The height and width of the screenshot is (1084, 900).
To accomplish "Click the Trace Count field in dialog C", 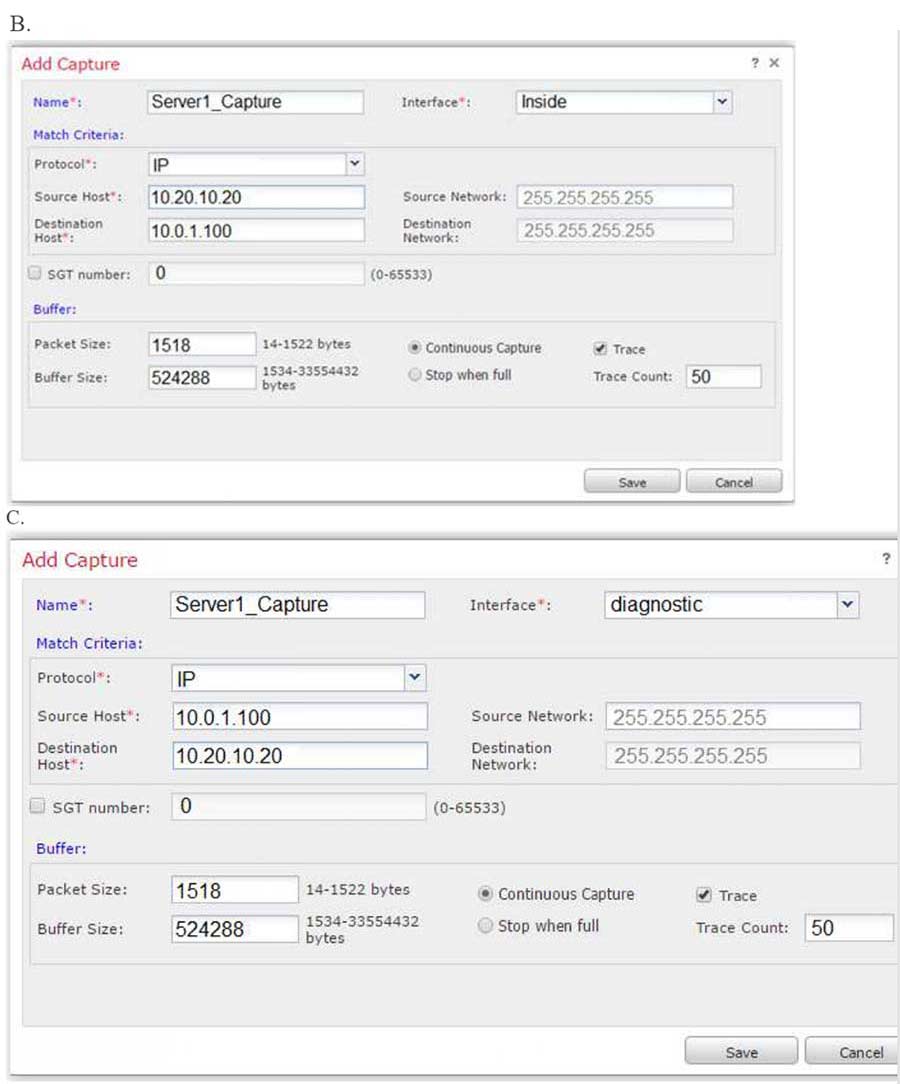I will pos(848,927).
